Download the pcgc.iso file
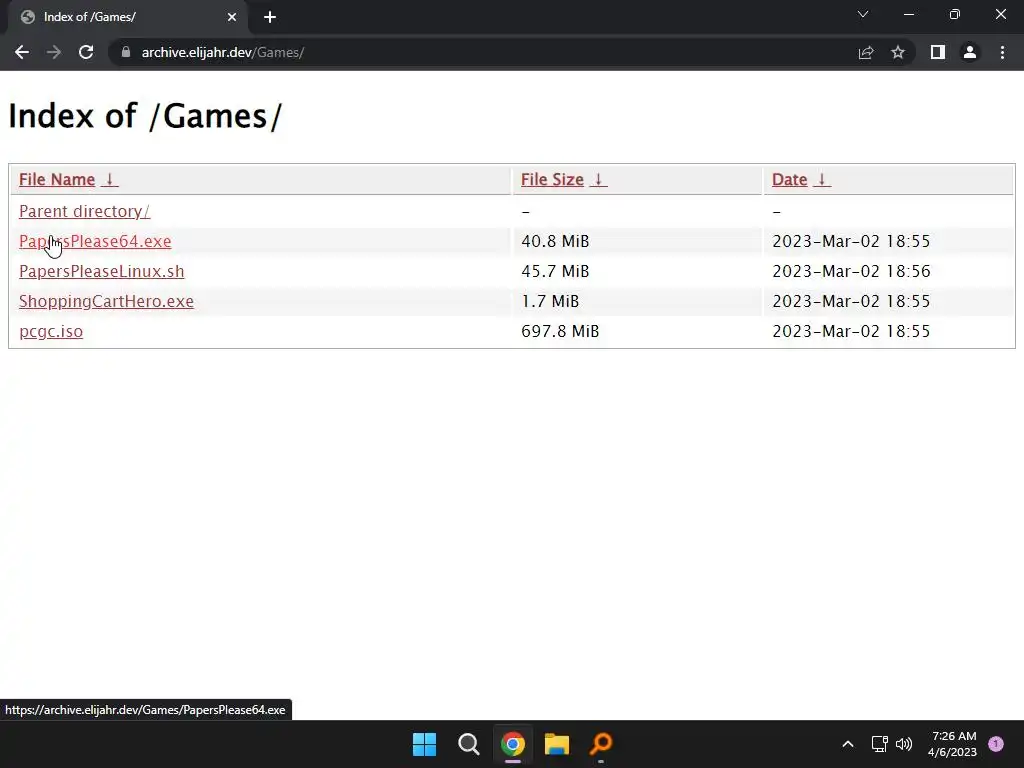 coord(51,331)
